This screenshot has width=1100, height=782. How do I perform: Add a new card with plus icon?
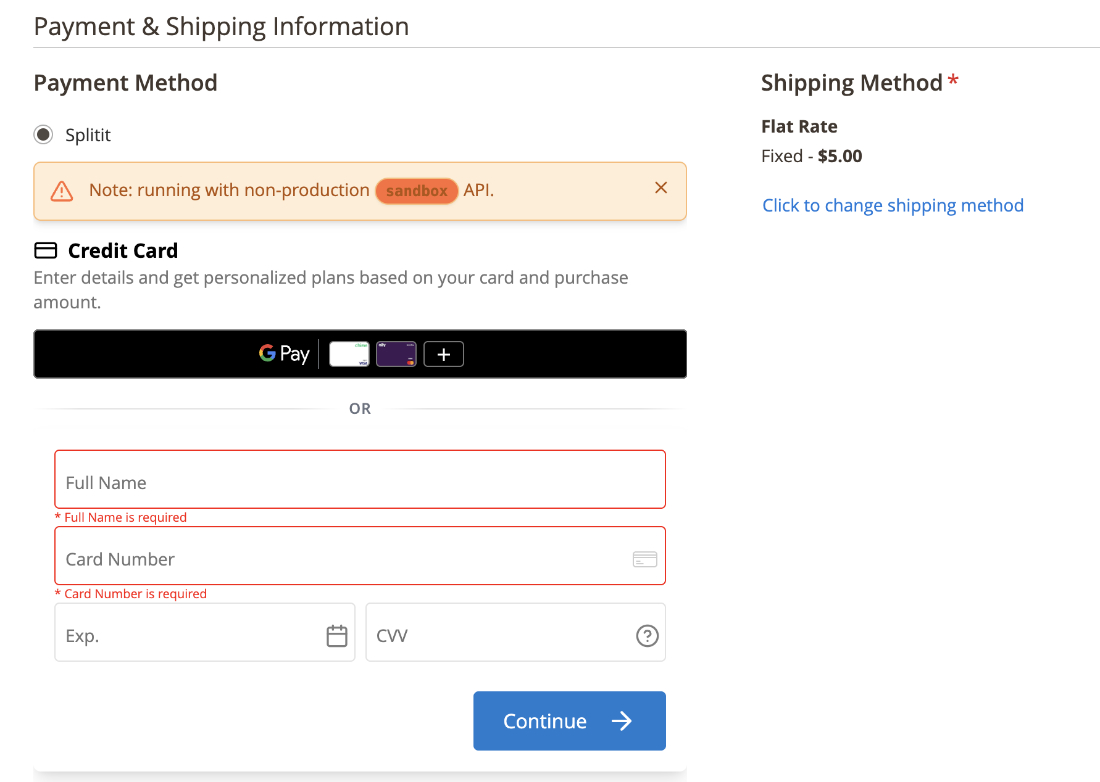pyautogui.click(x=443, y=354)
